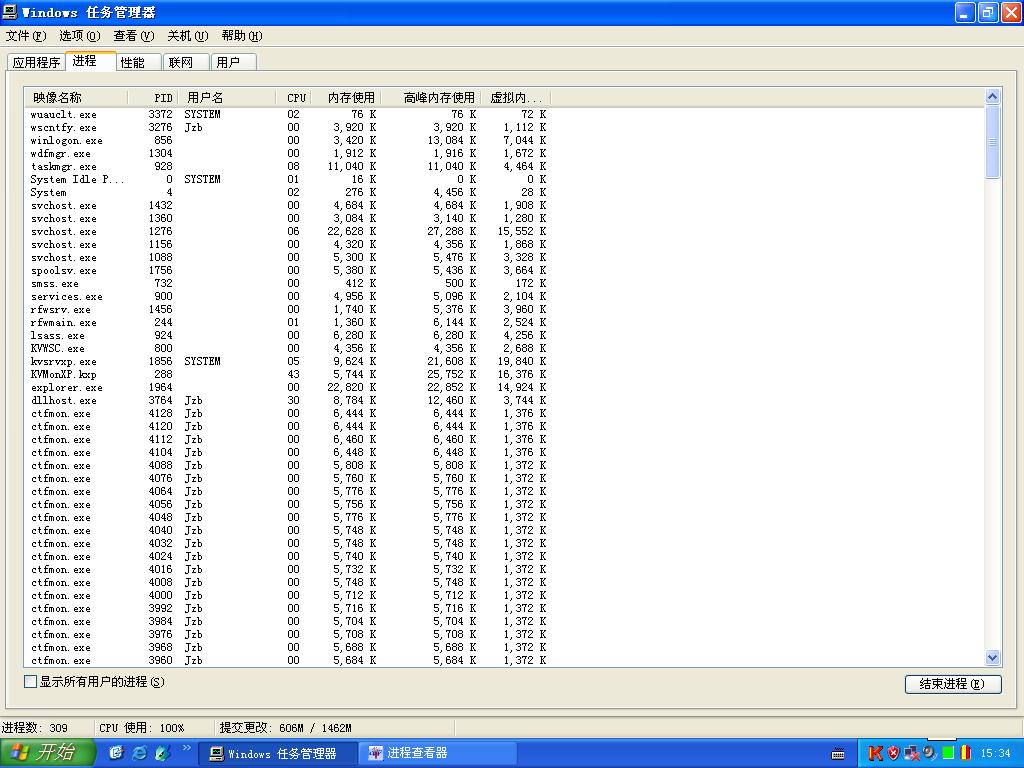Open the 开始 Start button
Image resolution: width=1024 pixels, height=768 pixels.
[x=48, y=752]
